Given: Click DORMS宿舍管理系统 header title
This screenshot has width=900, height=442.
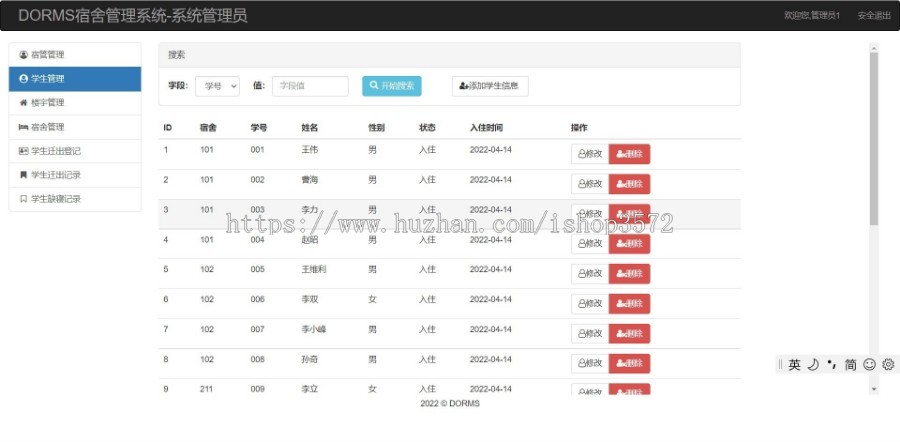Looking at the screenshot, I should tap(133, 15).
